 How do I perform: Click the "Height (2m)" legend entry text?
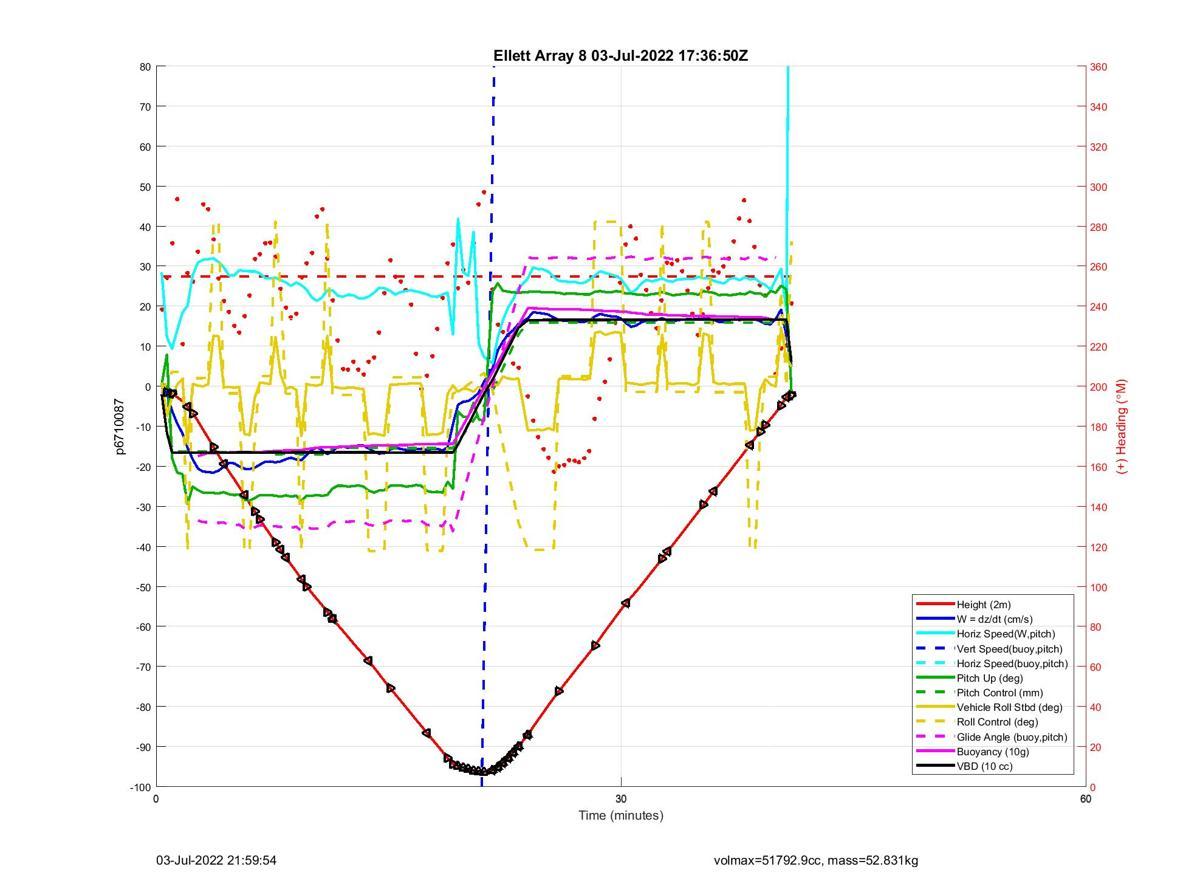[x=984, y=604]
